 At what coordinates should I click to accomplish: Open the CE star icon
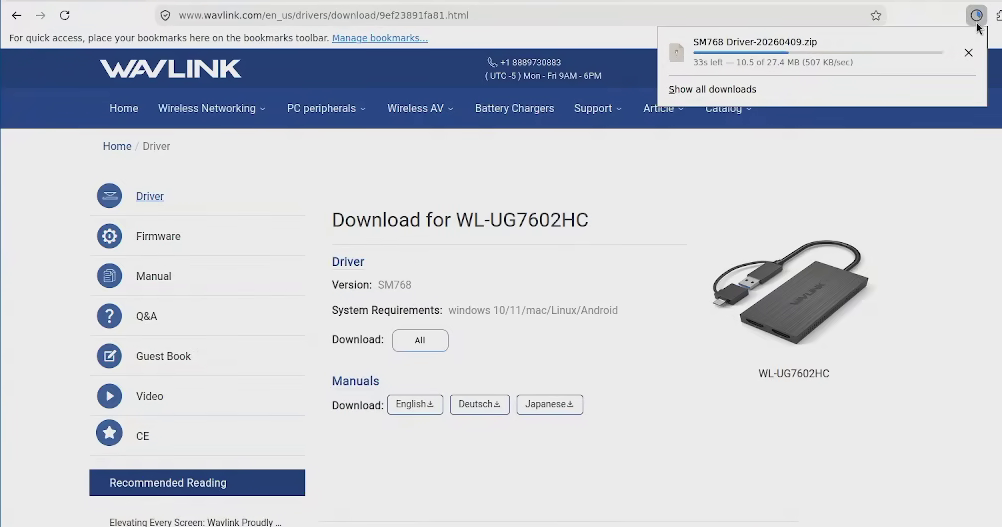click(x=109, y=433)
